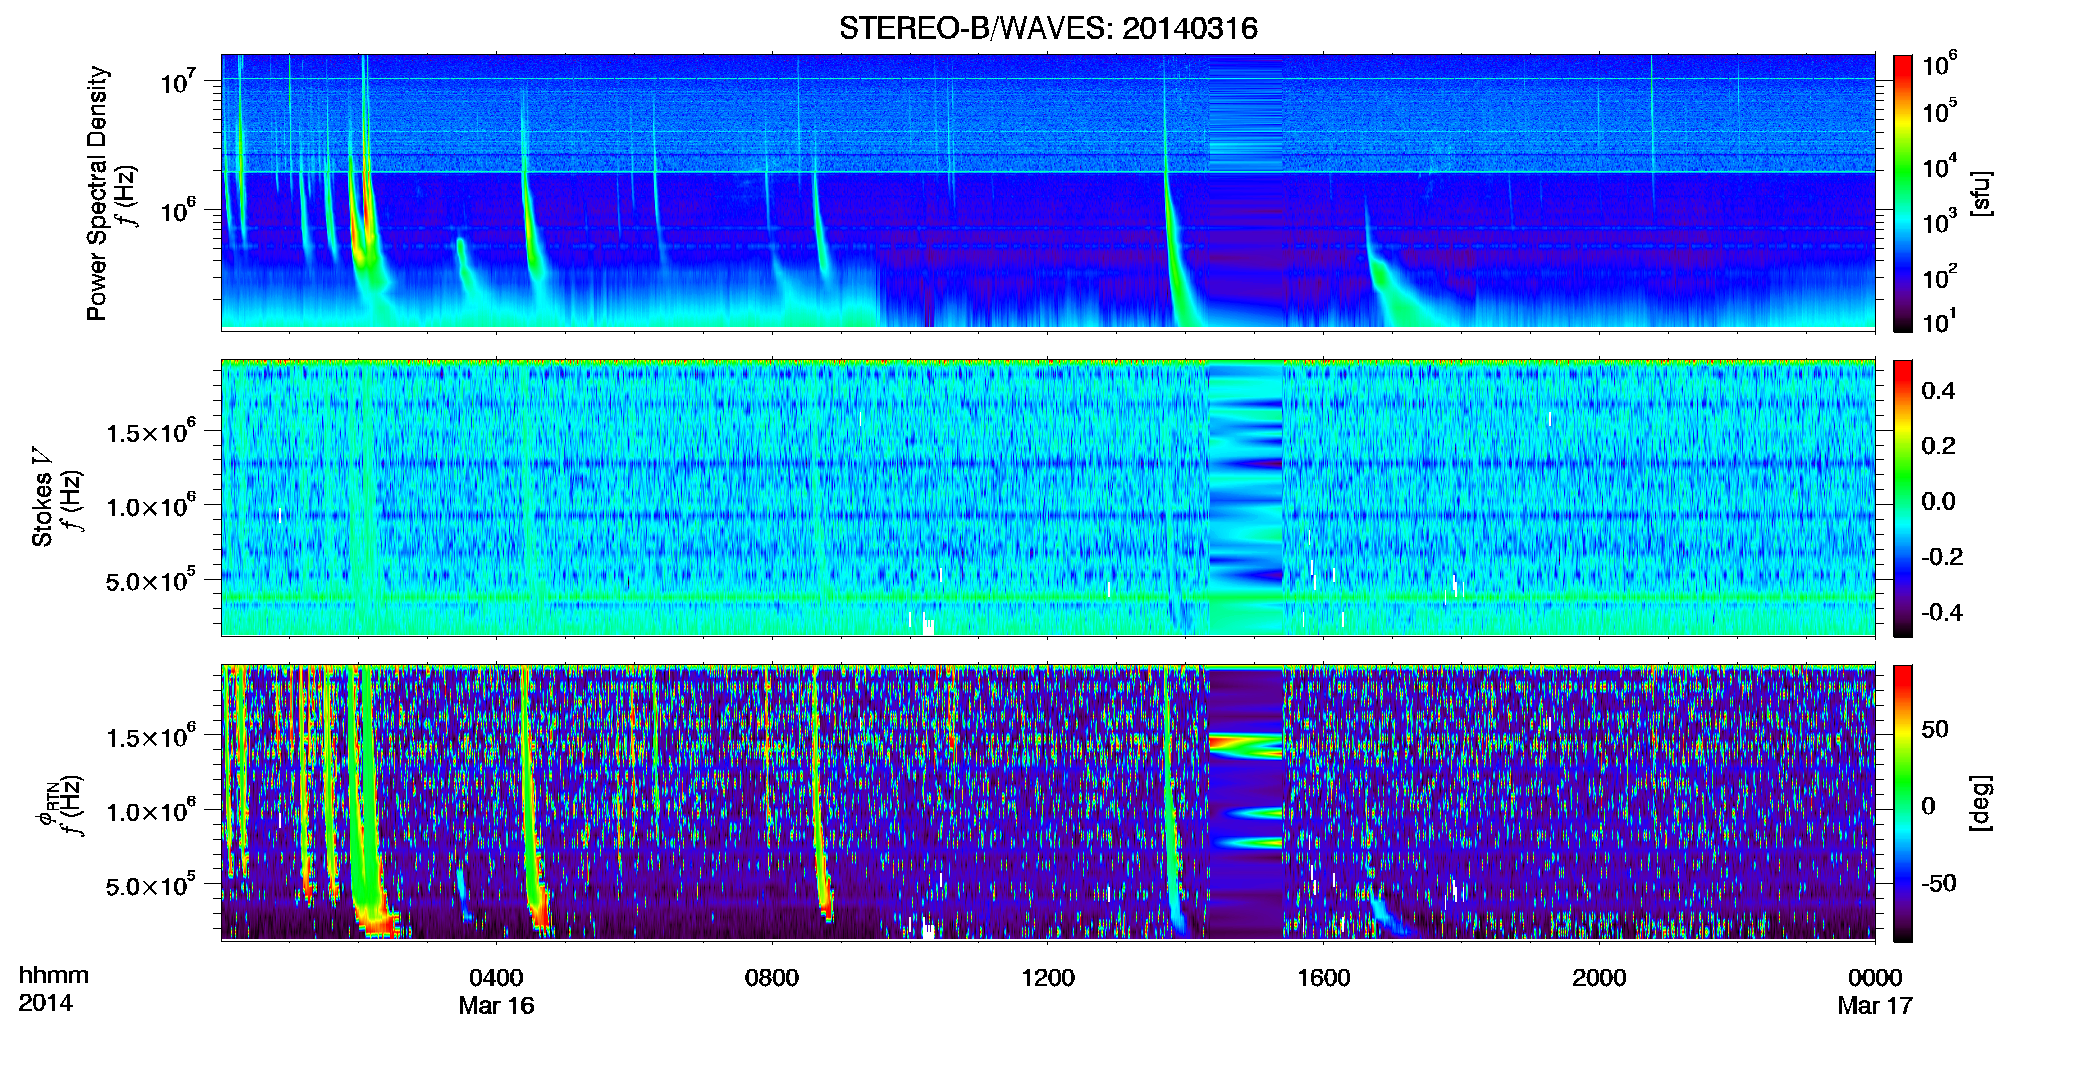Click "0.2" on the Stokes V colorbar
Viewport: 2096px width, 1080px height.
[x=1938, y=446]
